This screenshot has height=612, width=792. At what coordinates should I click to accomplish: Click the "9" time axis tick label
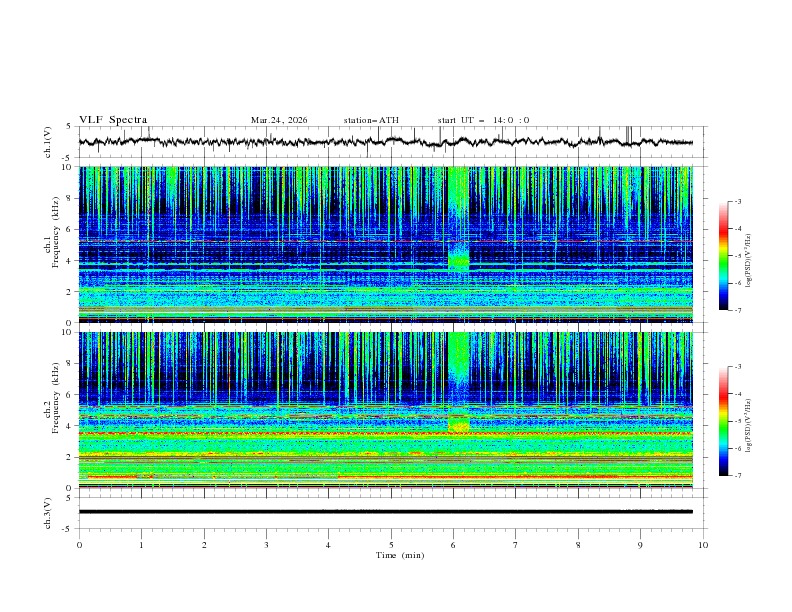640,545
